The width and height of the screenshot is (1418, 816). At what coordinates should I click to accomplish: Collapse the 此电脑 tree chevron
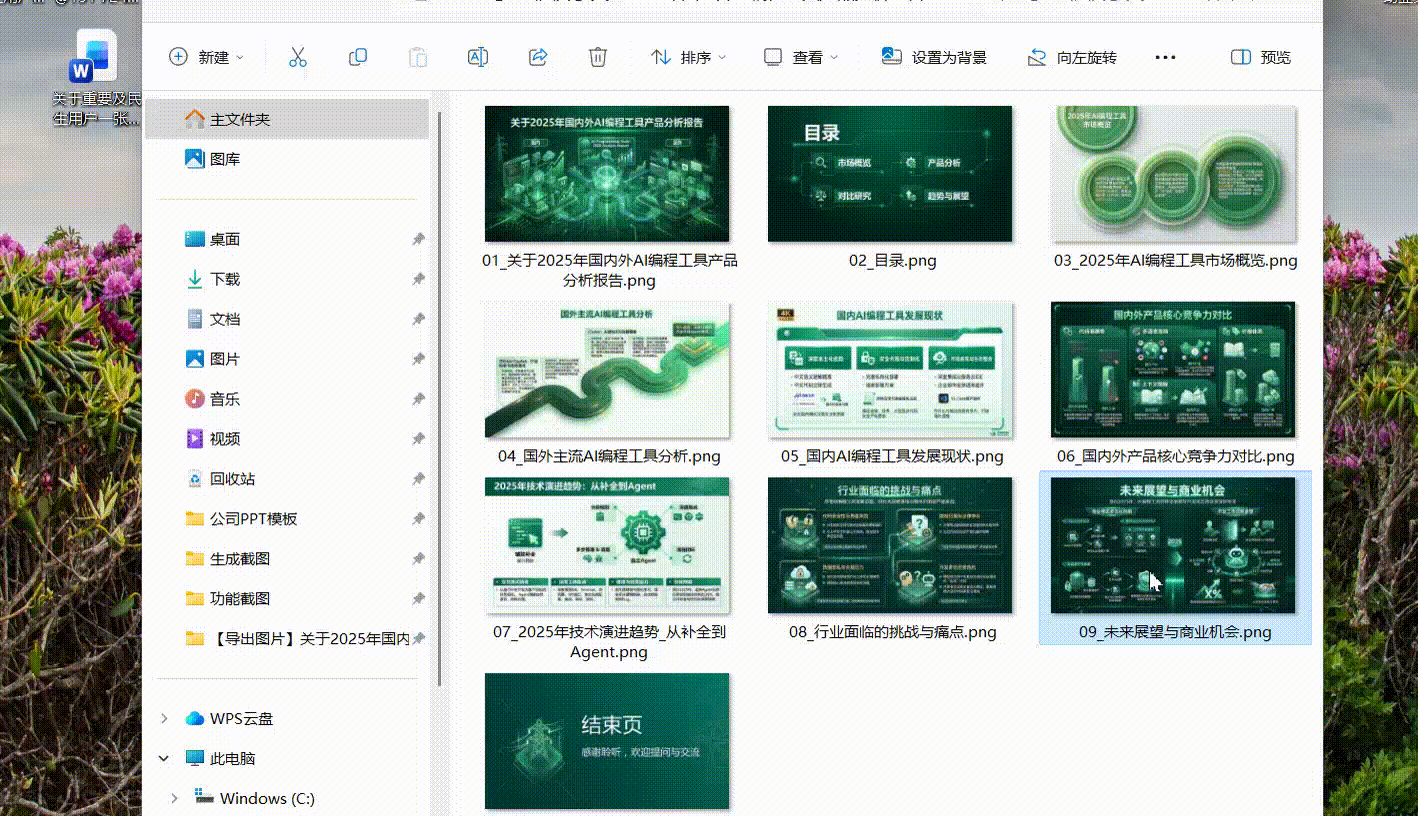point(165,759)
